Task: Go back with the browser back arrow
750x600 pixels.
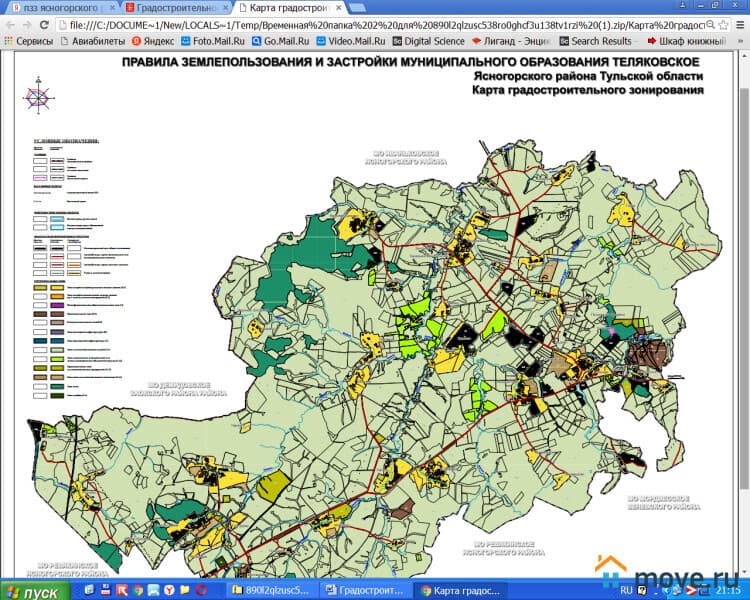Action: [x=11, y=25]
